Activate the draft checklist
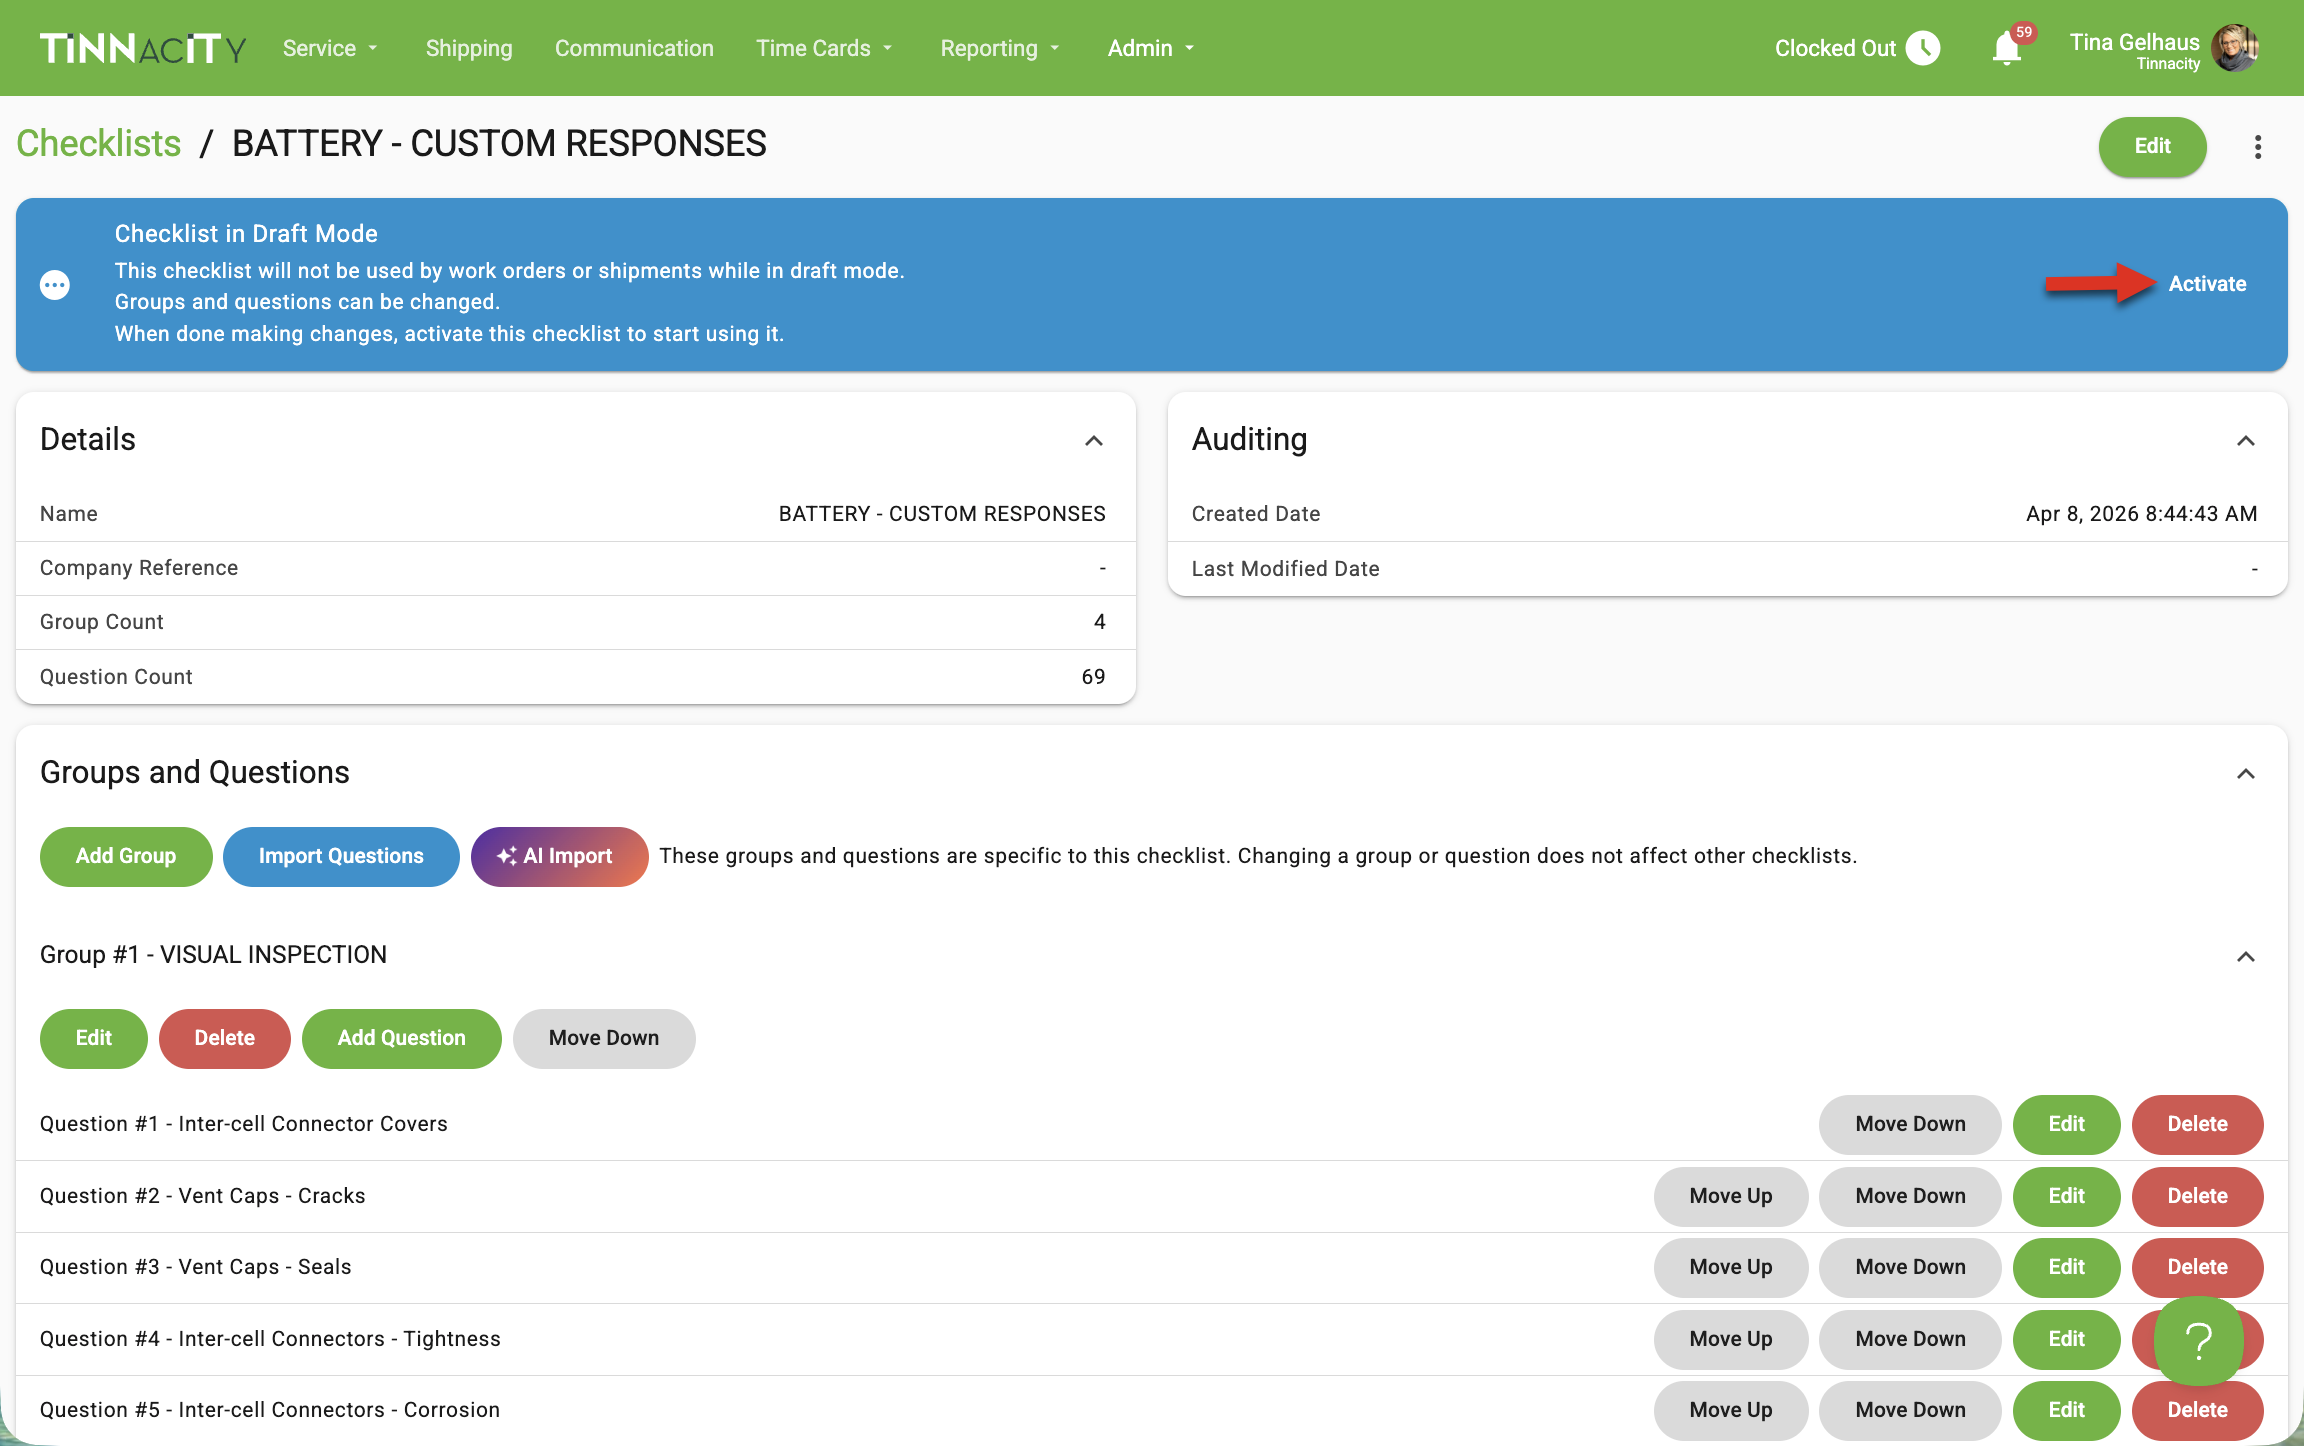Viewport: 2304px width, 1446px height. point(2207,284)
